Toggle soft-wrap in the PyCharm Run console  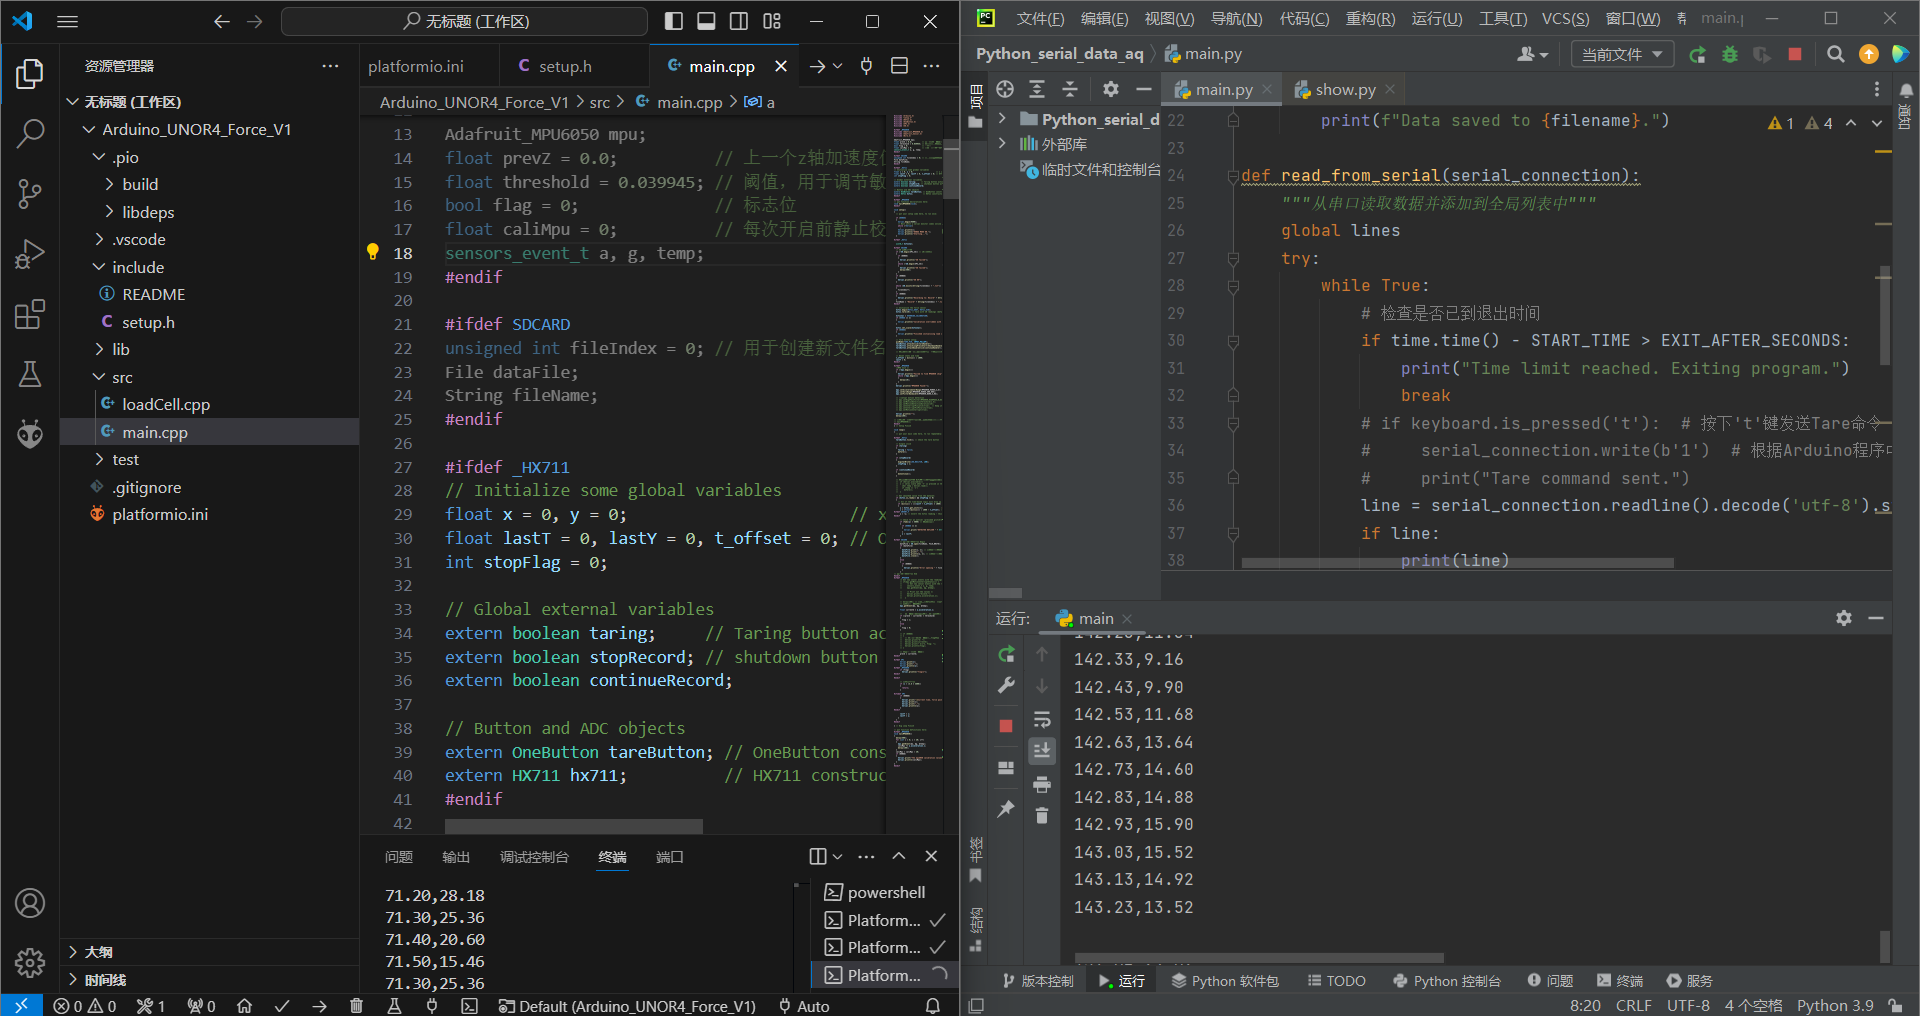pyautogui.click(x=1042, y=720)
